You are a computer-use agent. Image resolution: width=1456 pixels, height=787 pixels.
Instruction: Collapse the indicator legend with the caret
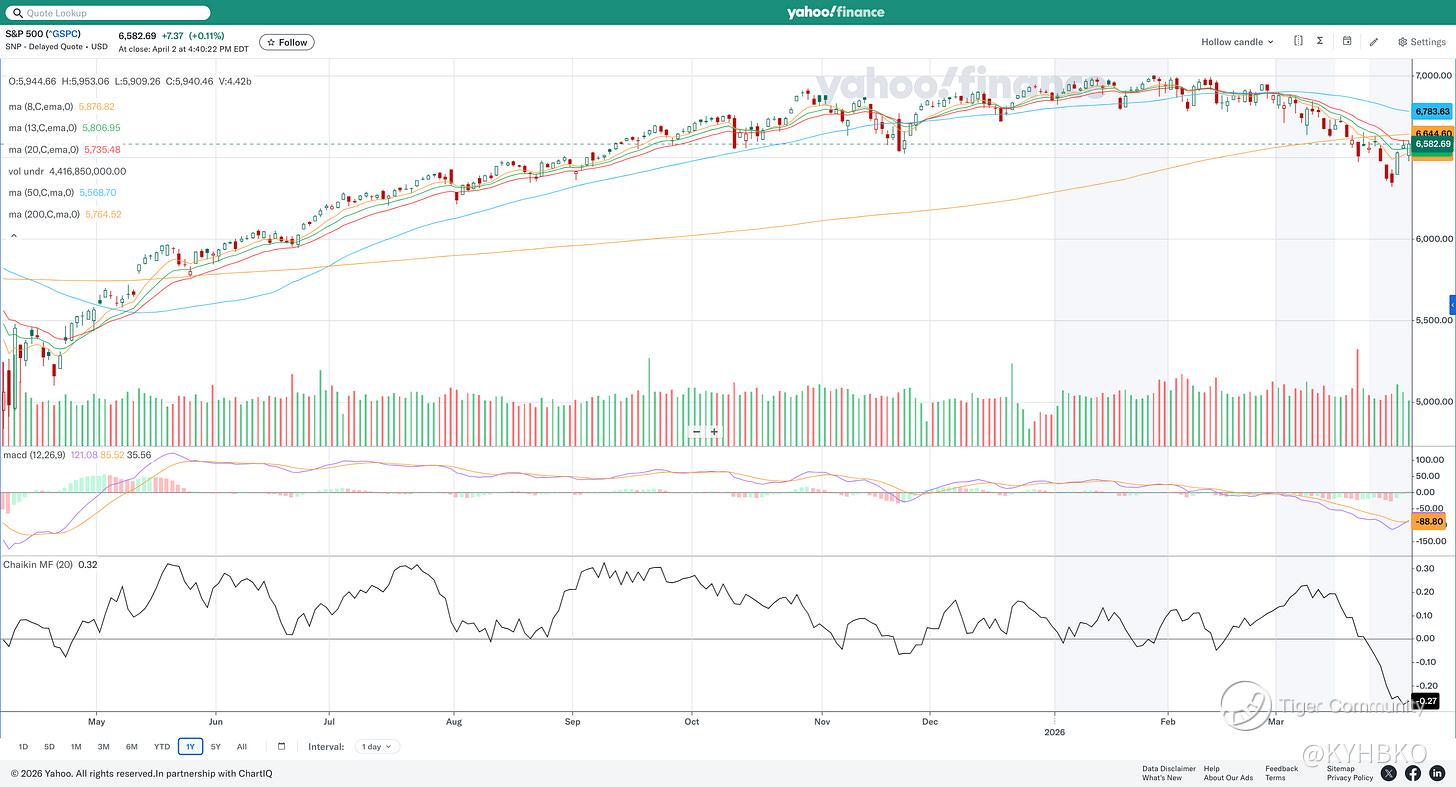point(14,236)
